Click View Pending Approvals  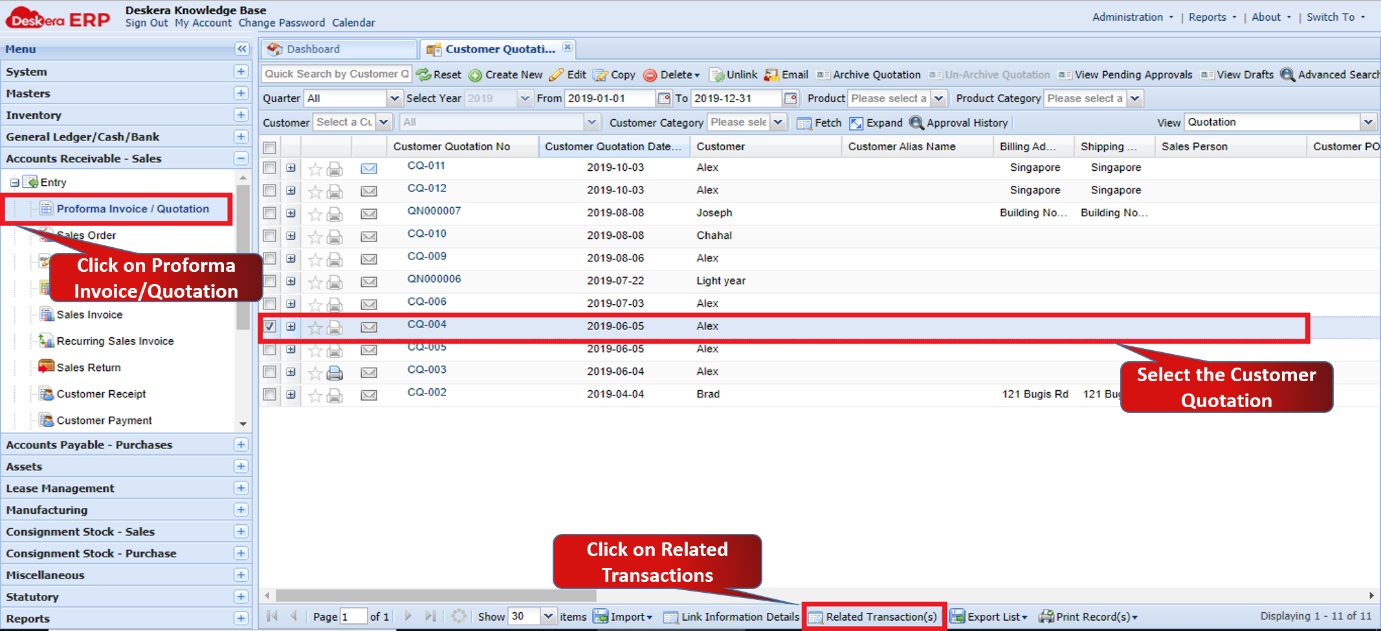coord(1125,75)
